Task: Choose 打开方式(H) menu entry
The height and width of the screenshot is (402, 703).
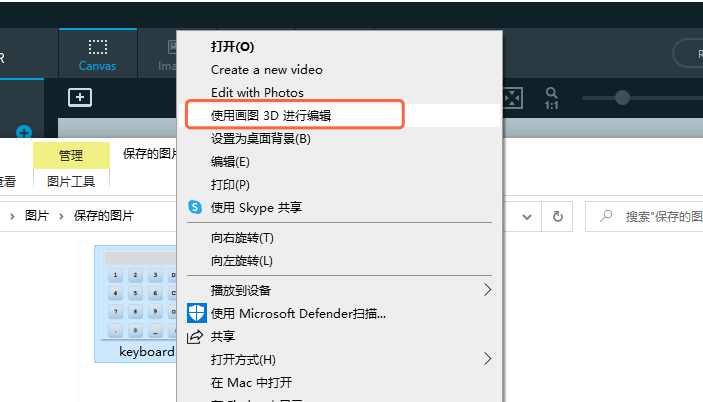Action: [x=243, y=359]
